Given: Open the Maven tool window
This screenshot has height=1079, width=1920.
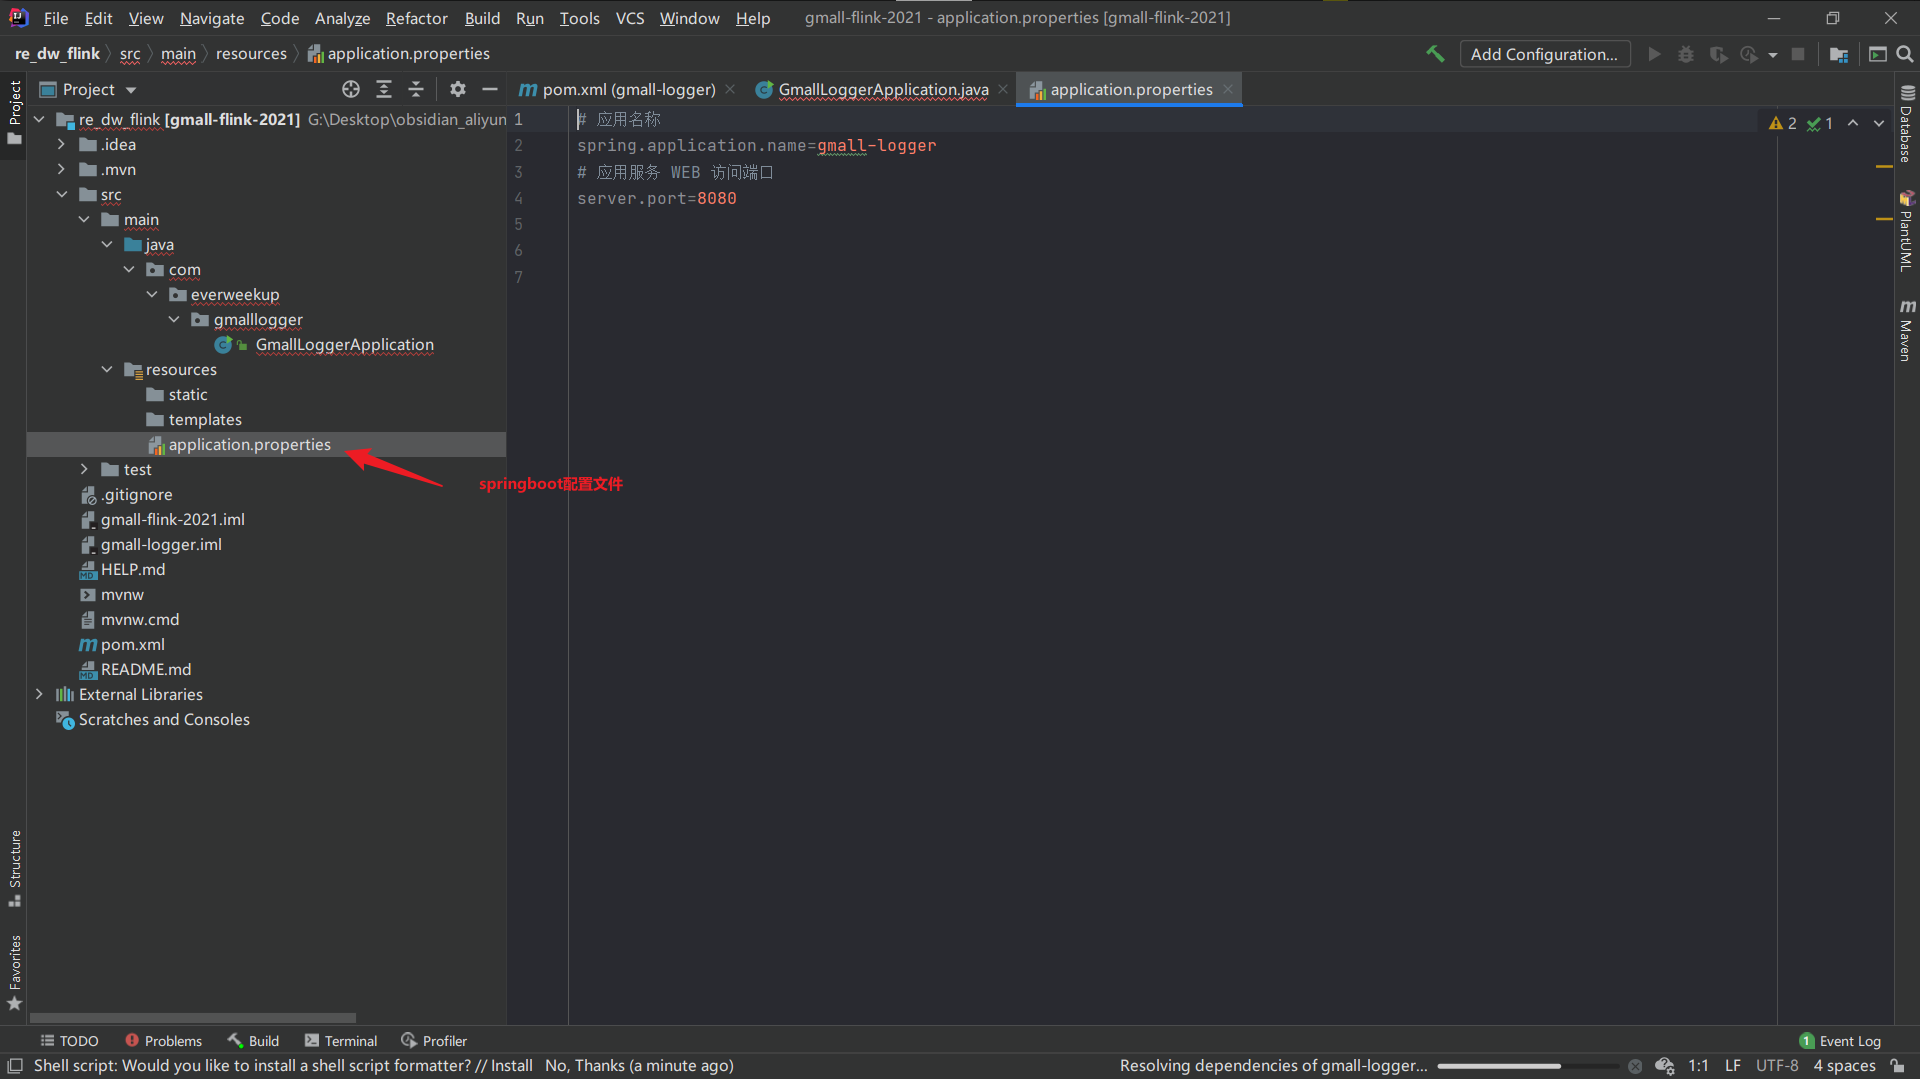Looking at the screenshot, I should coord(1906,331).
